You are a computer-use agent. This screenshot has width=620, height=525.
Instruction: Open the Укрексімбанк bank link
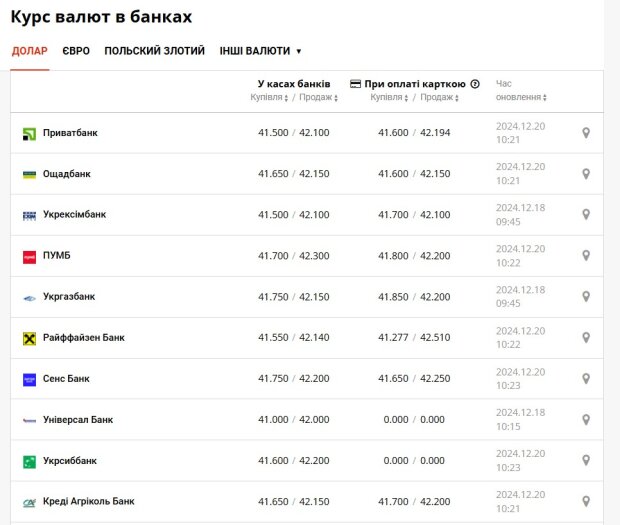click(x=75, y=215)
